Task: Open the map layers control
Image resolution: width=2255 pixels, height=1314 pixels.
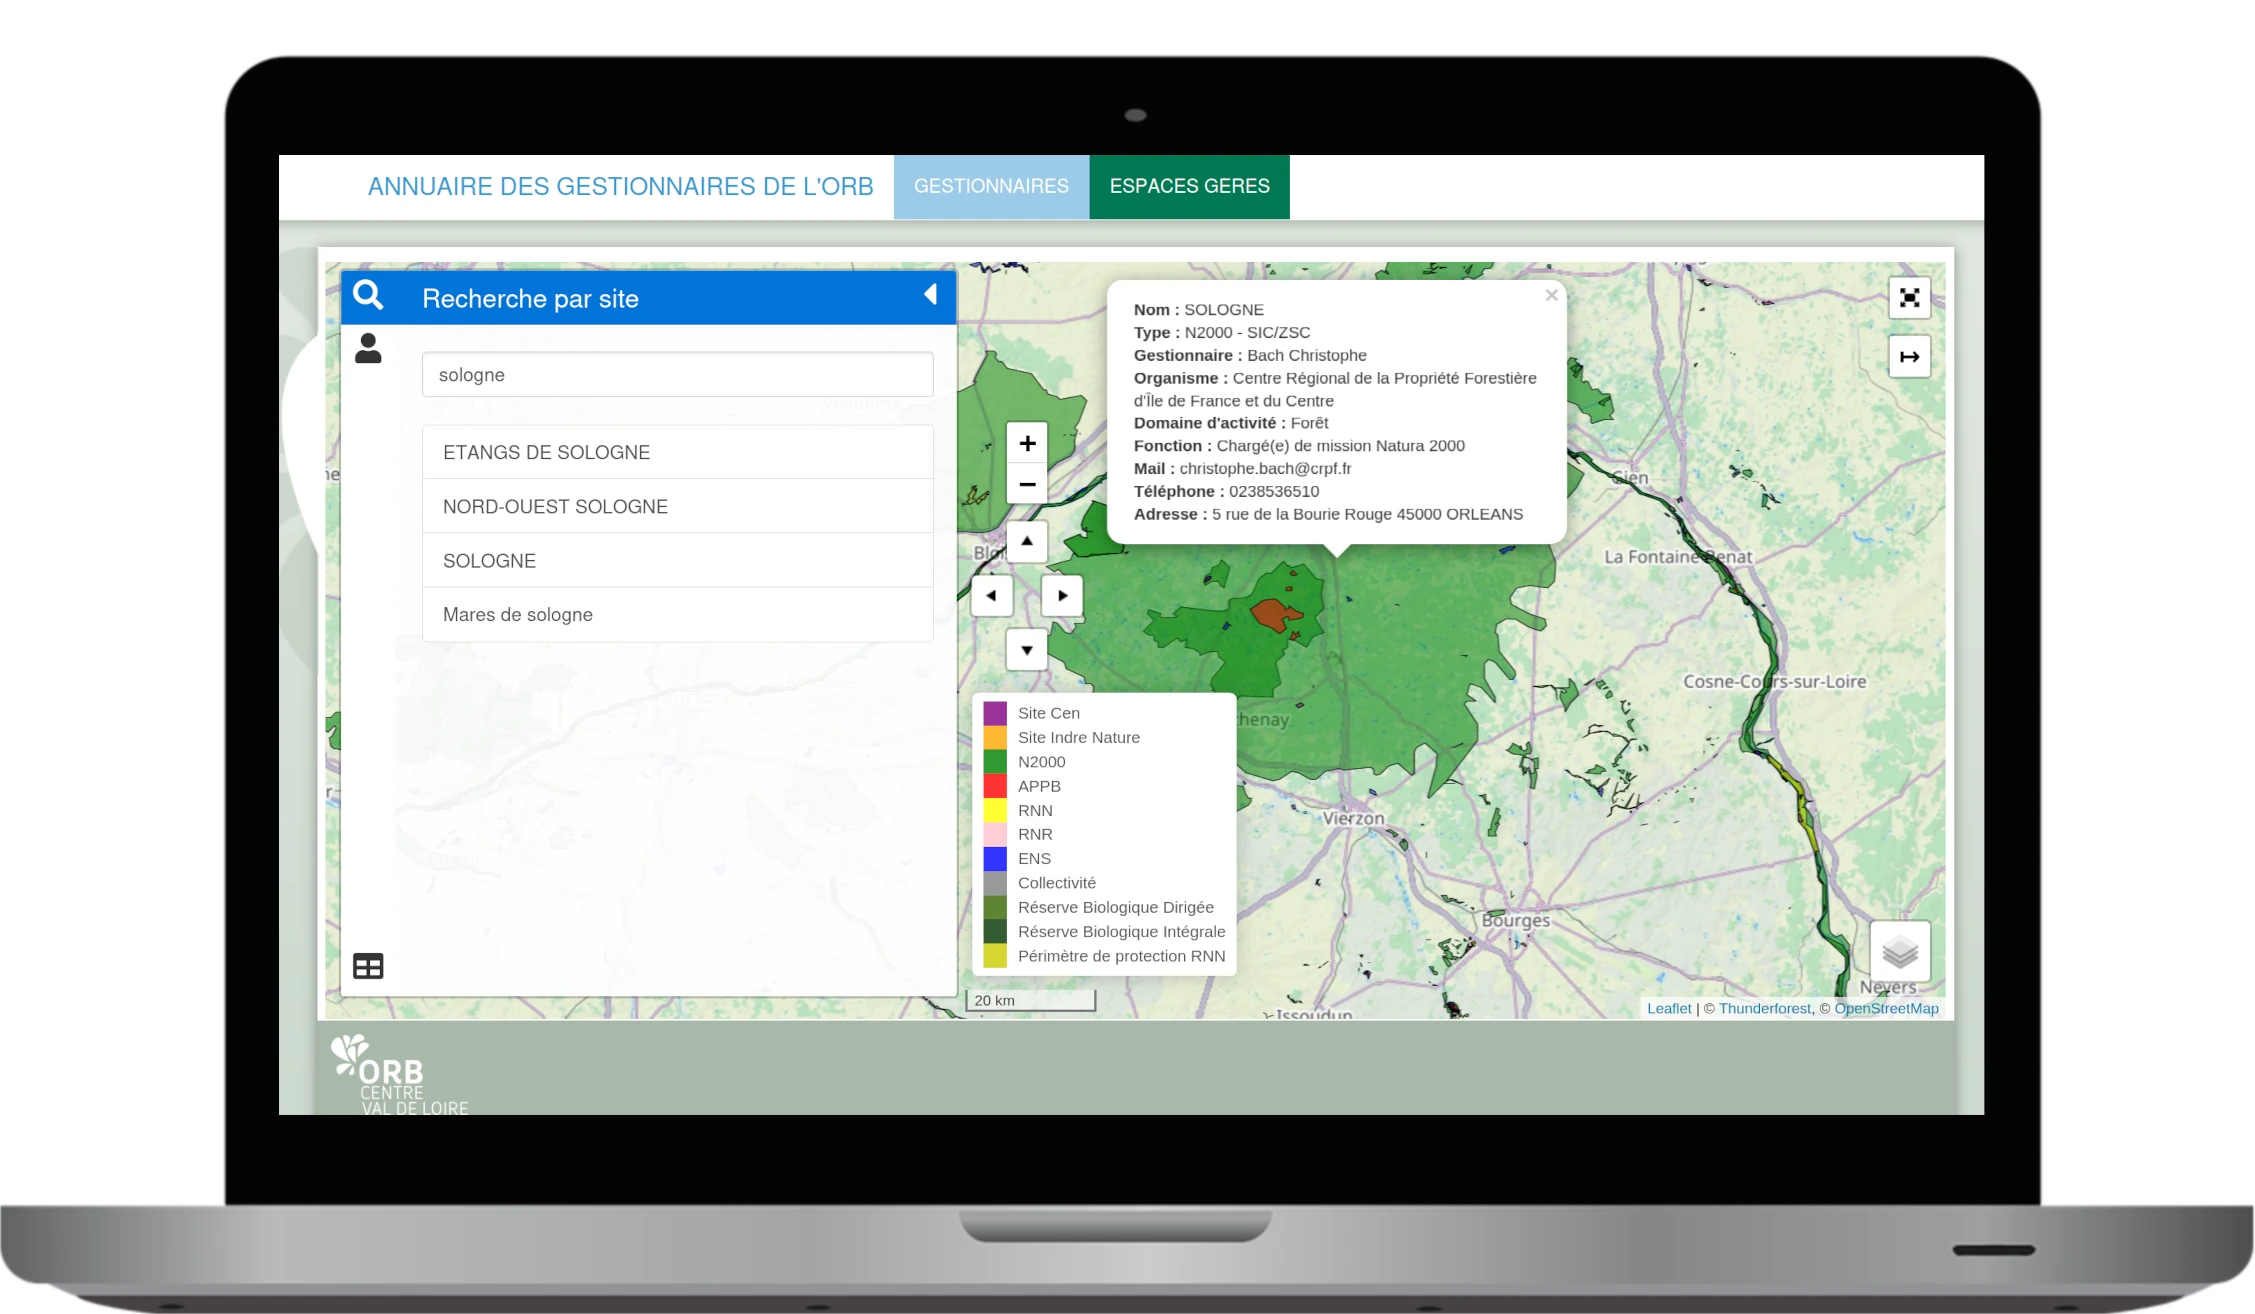Action: 1899,951
